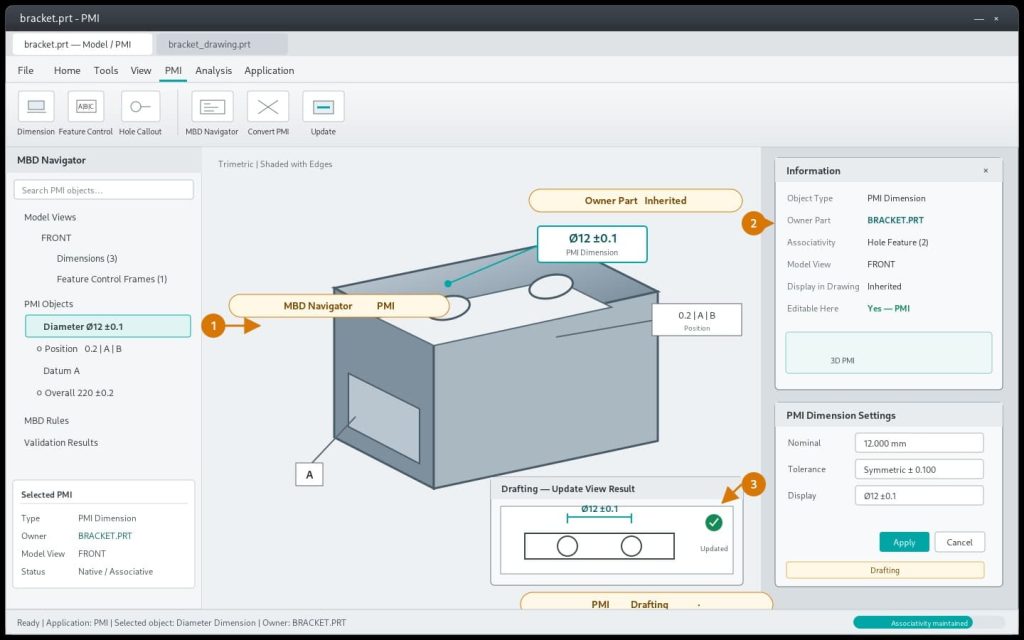Open MBD Rules in navigator
1024x640 pixels.
coord(46,421)
